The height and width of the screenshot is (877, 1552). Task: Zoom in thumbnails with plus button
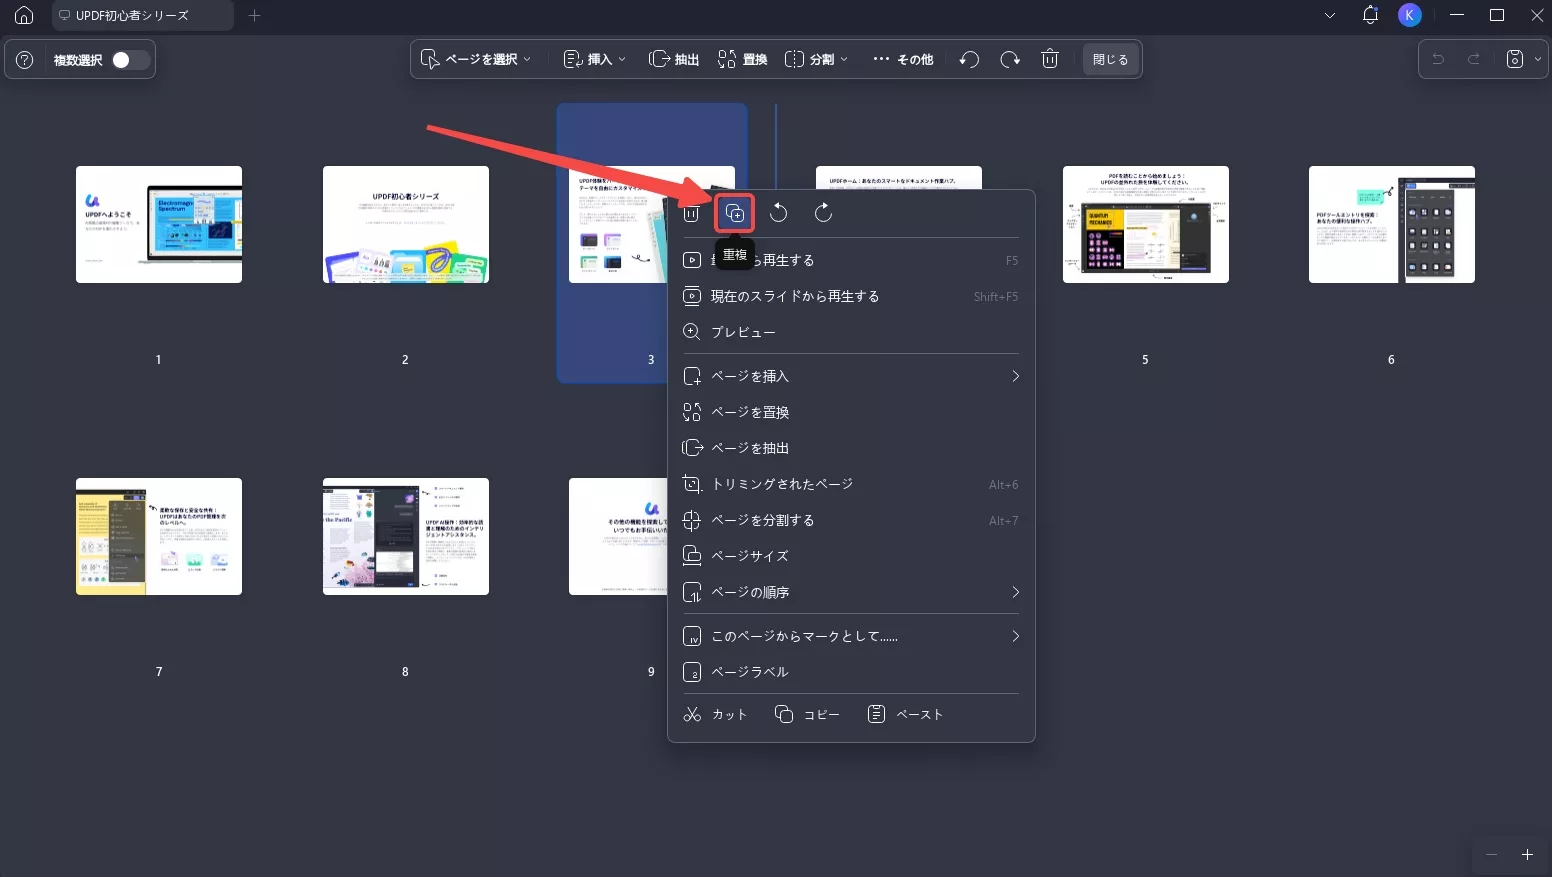[1527, 855]
